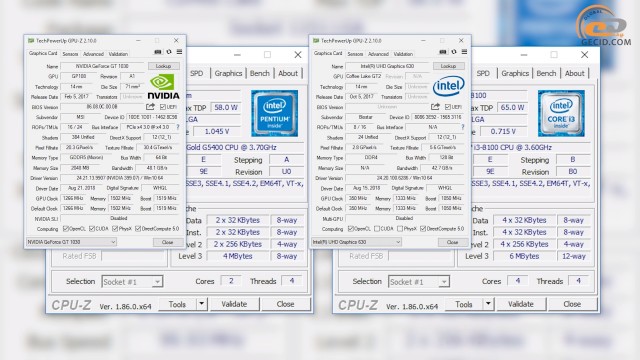Click refresh icon in NVIDIA GPU-Z window
640x360 pixels.
[169, 52]
